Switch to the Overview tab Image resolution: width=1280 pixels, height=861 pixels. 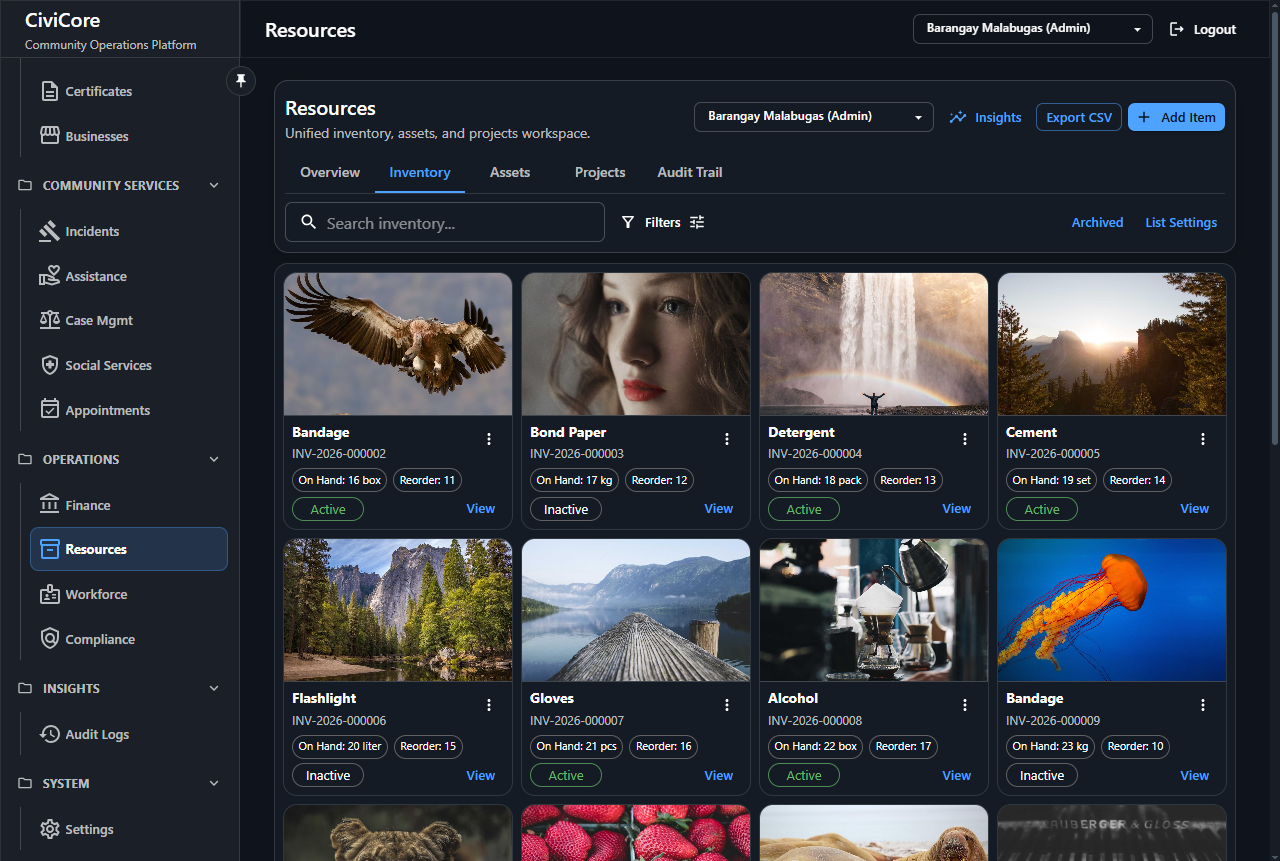pyautogui.click(x=330, y=172)
